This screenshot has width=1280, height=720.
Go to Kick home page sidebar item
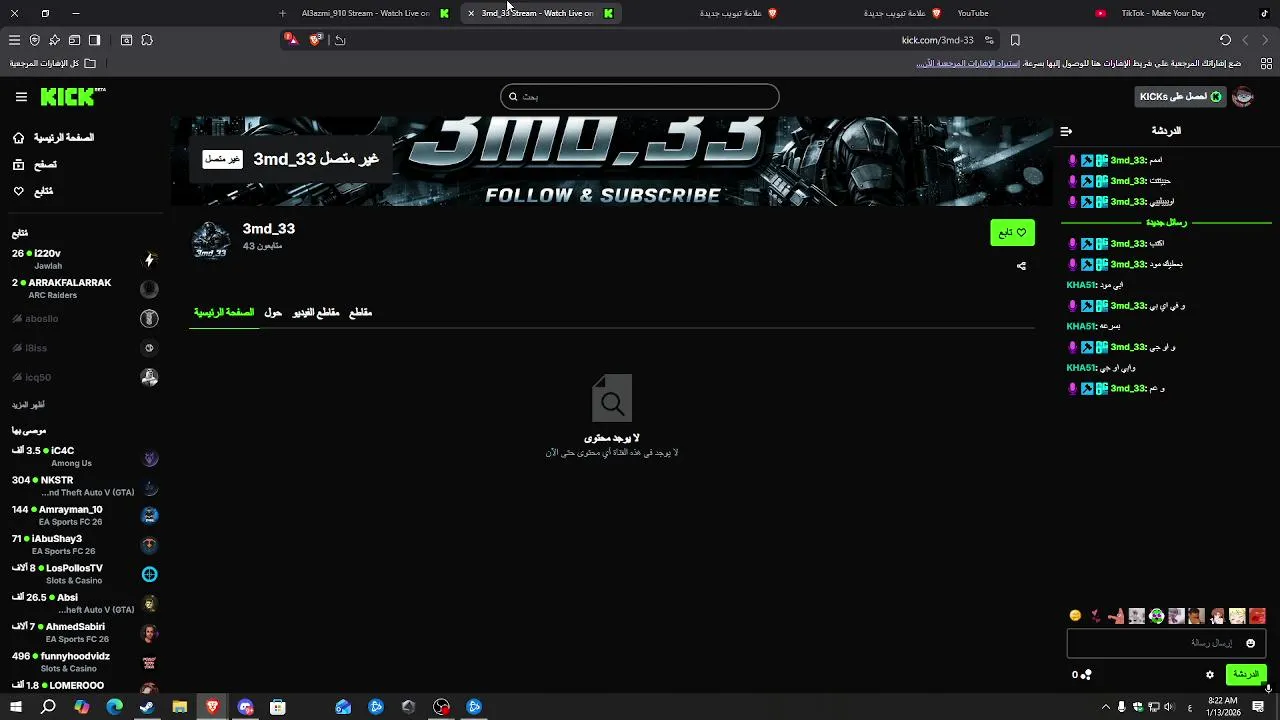tap(54, 137)
